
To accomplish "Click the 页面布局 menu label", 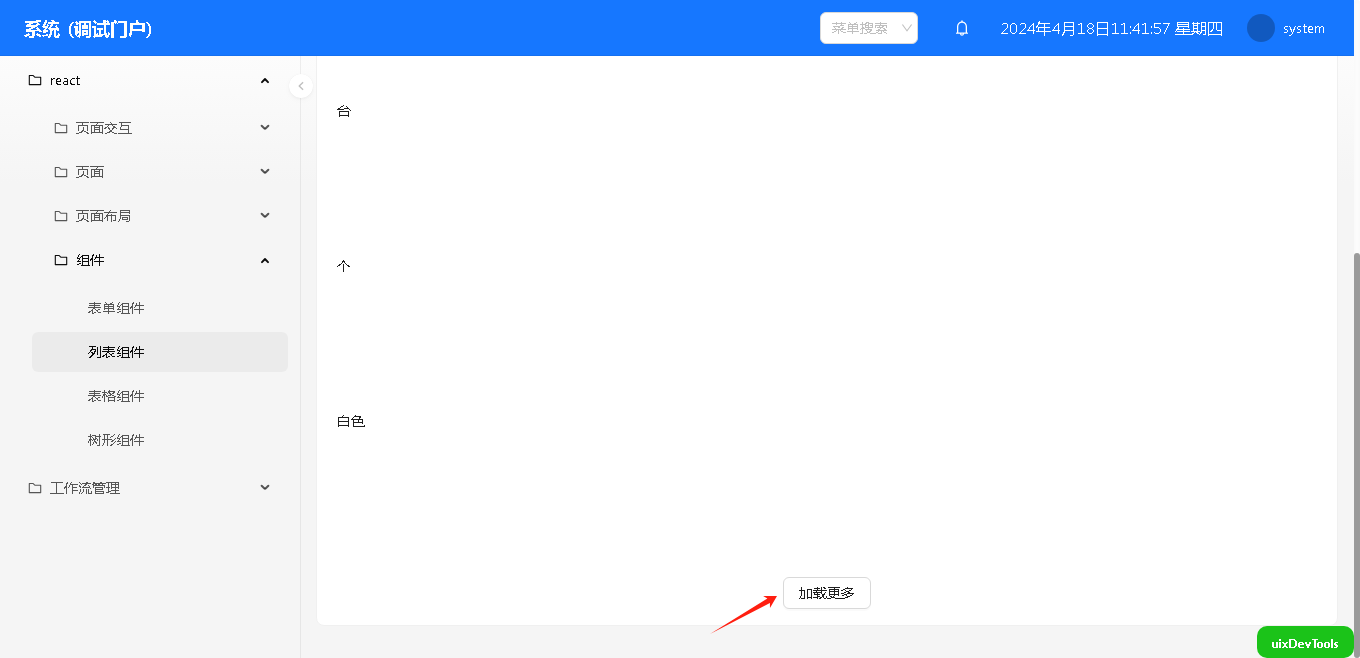I will [104, 216].
